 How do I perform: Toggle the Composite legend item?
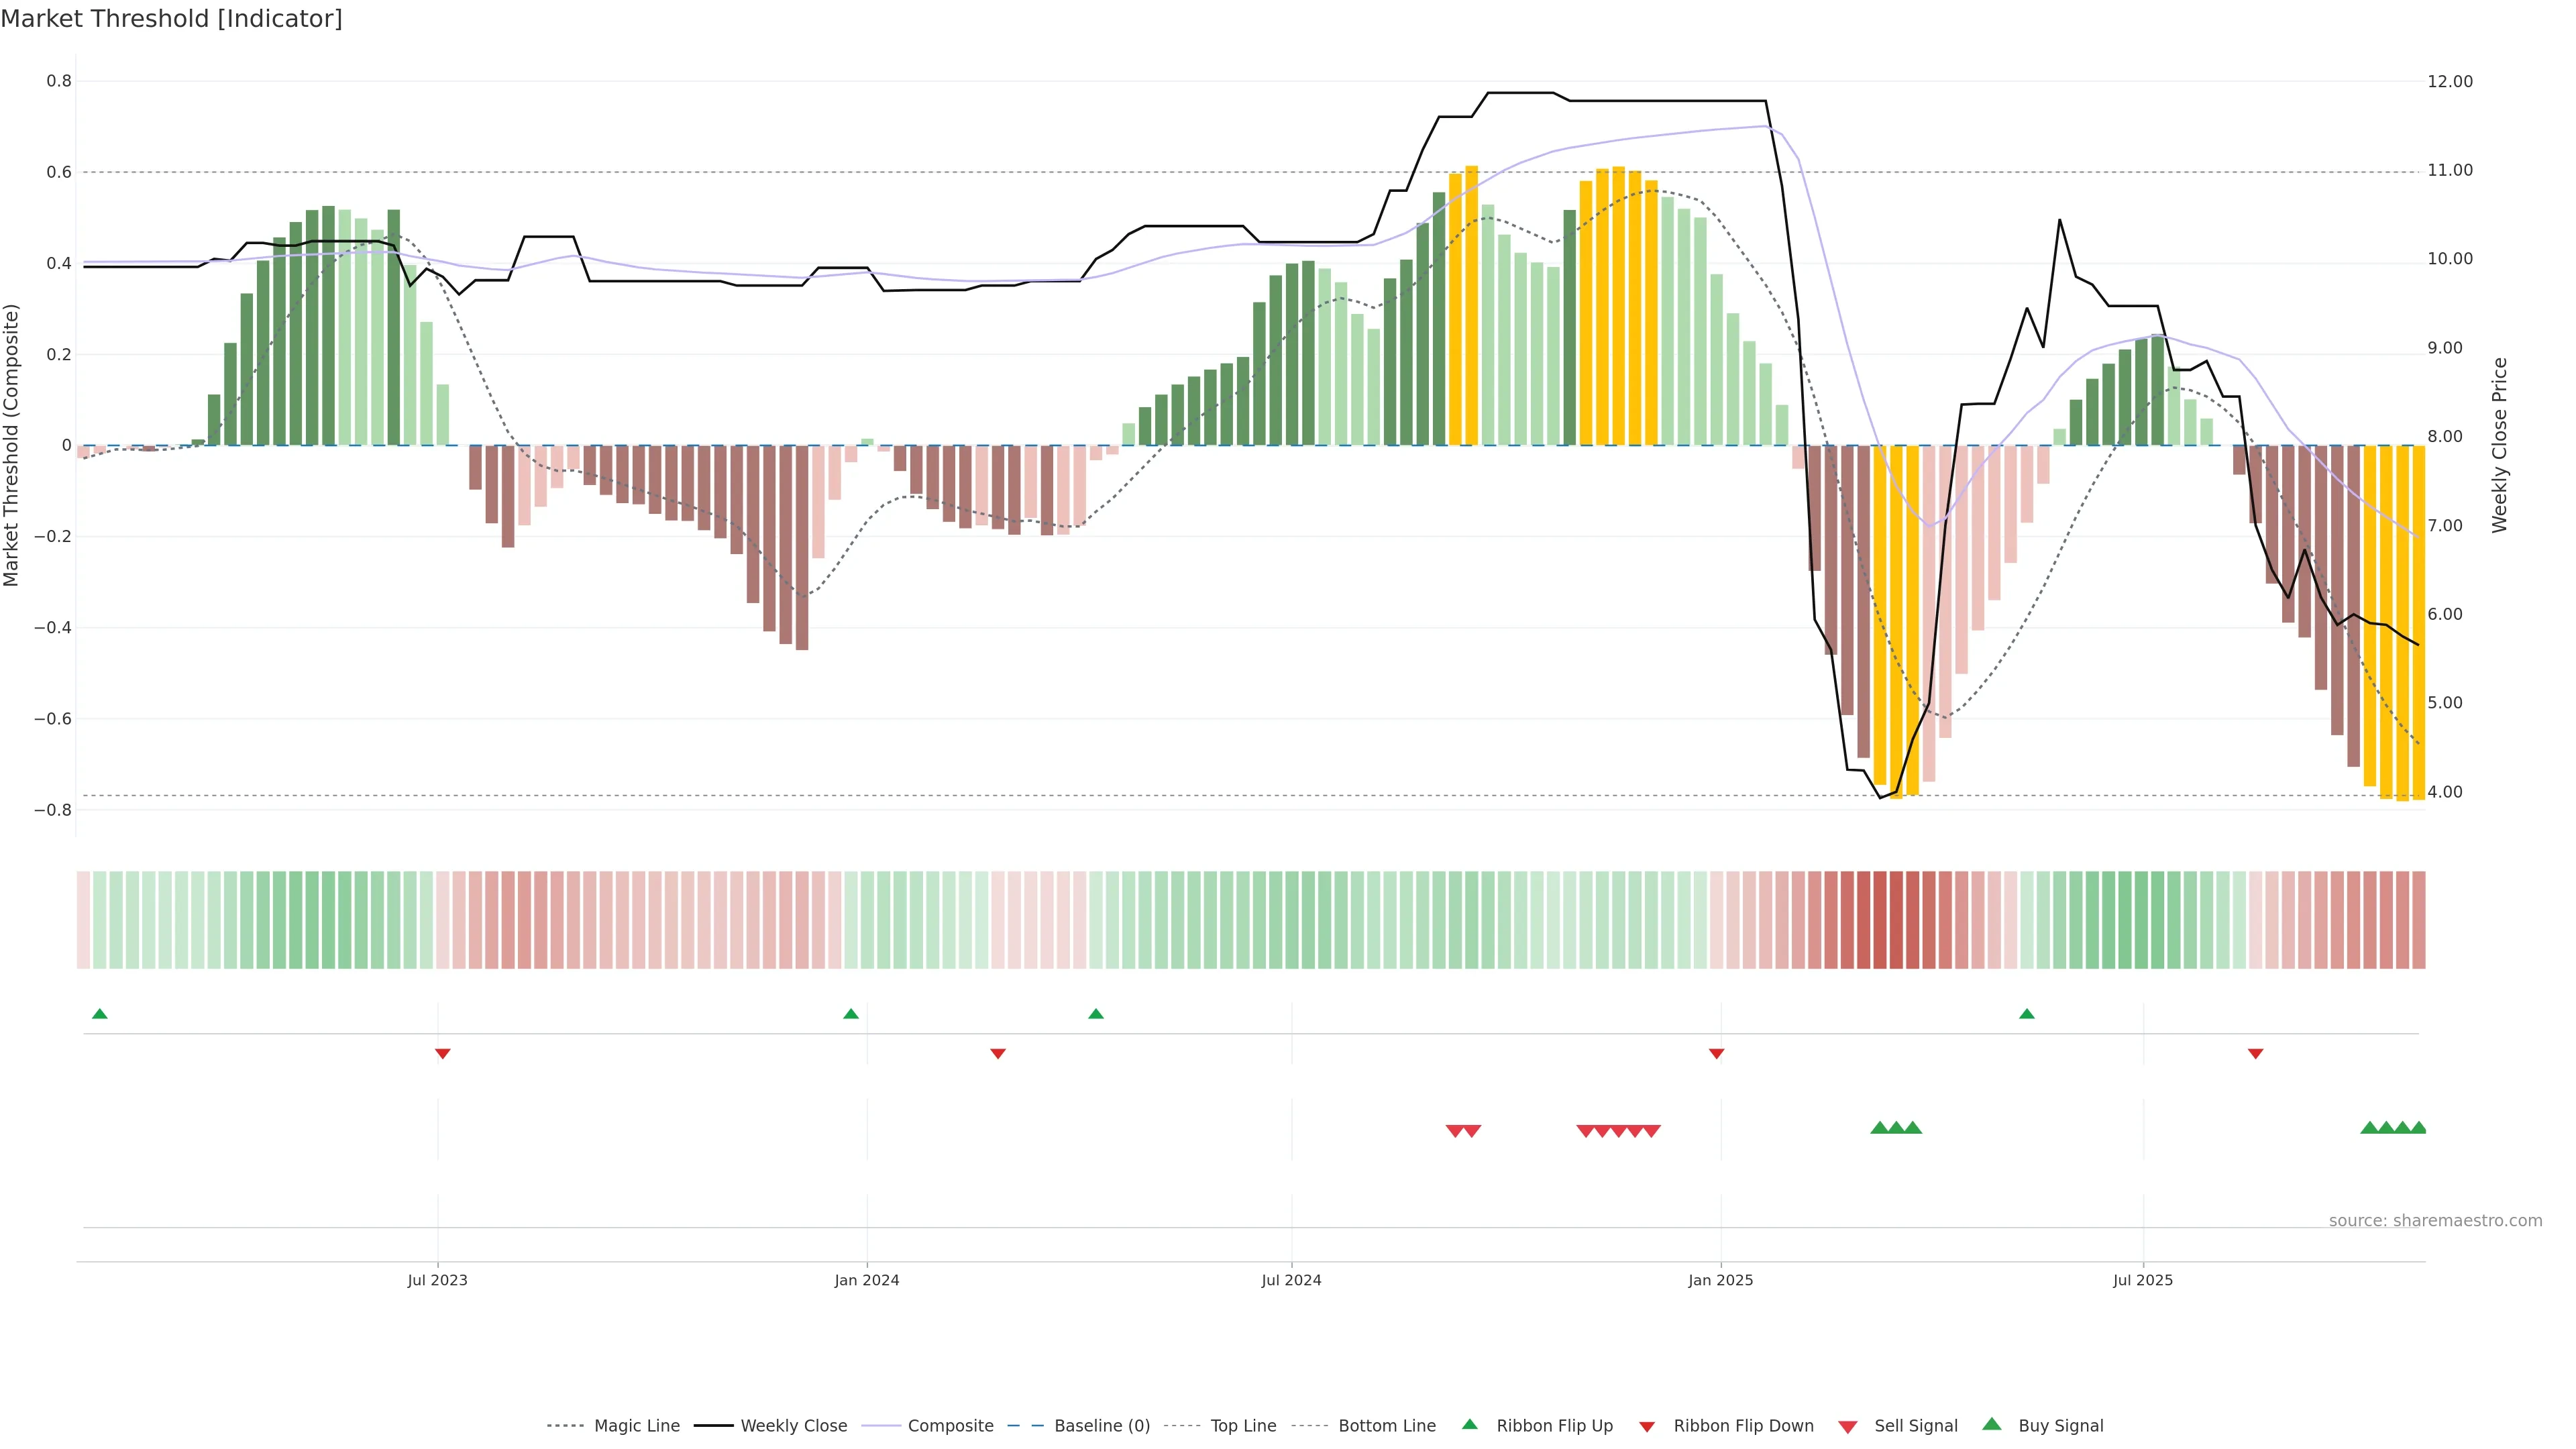coord(950,1426)
